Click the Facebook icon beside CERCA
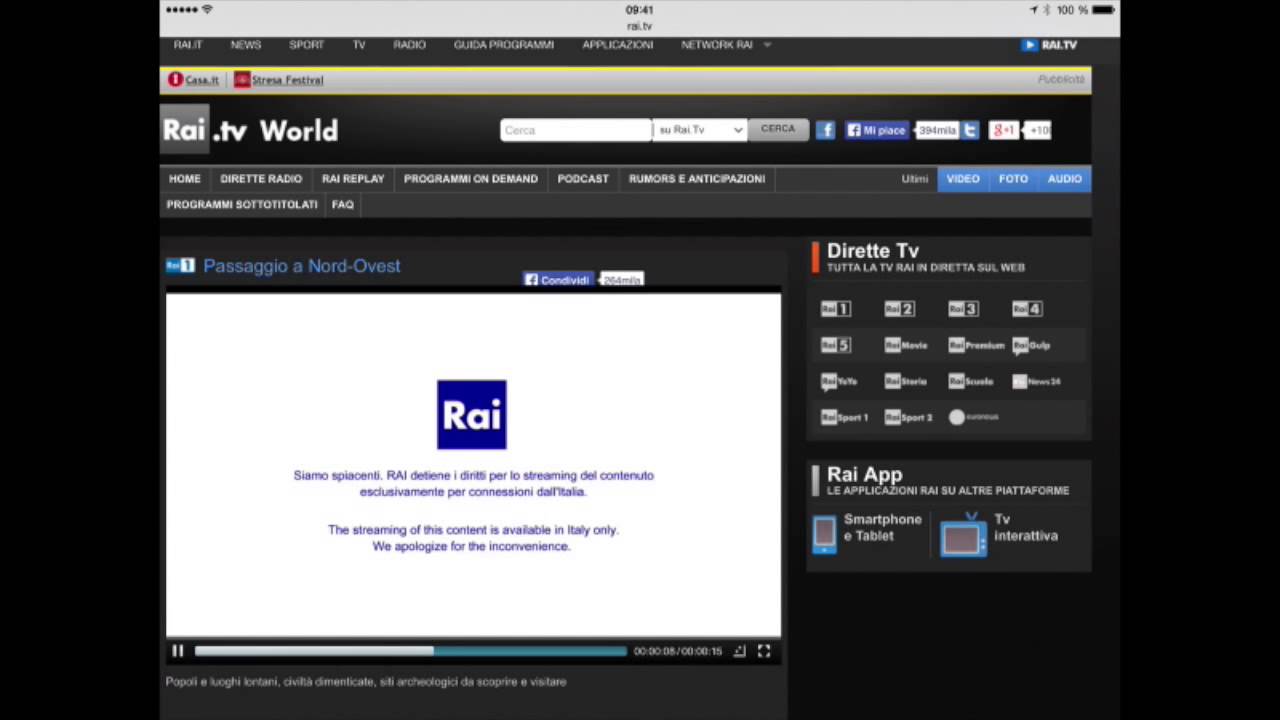 (x=825, y=130)
